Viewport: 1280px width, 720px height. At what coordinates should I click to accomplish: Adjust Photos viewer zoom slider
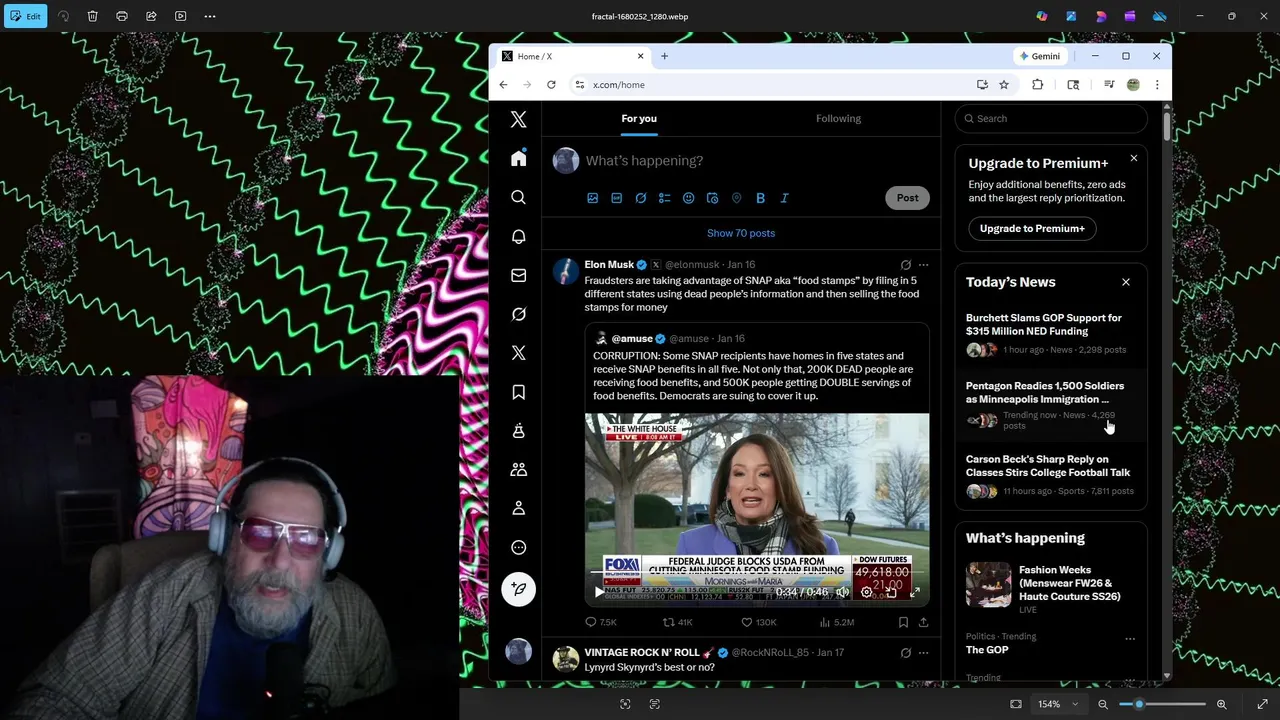1162,704
